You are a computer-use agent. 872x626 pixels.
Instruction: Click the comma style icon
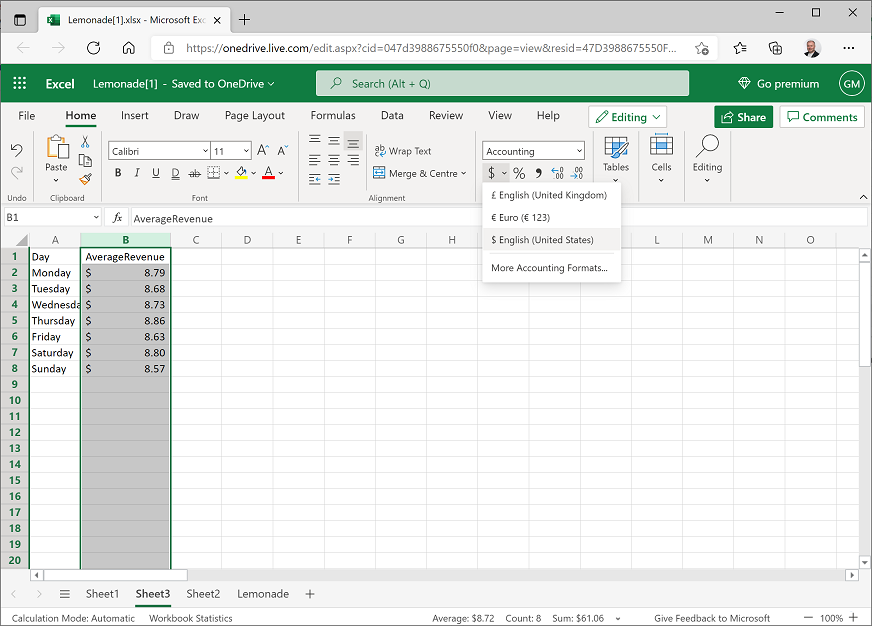tap(538, 173)
